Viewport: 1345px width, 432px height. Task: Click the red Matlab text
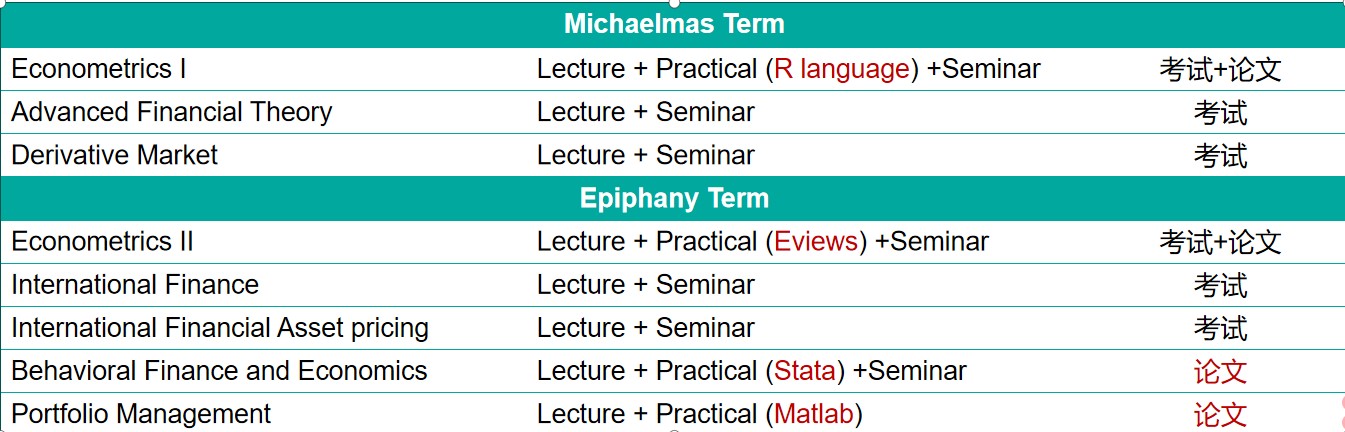[x=814, y=414]
